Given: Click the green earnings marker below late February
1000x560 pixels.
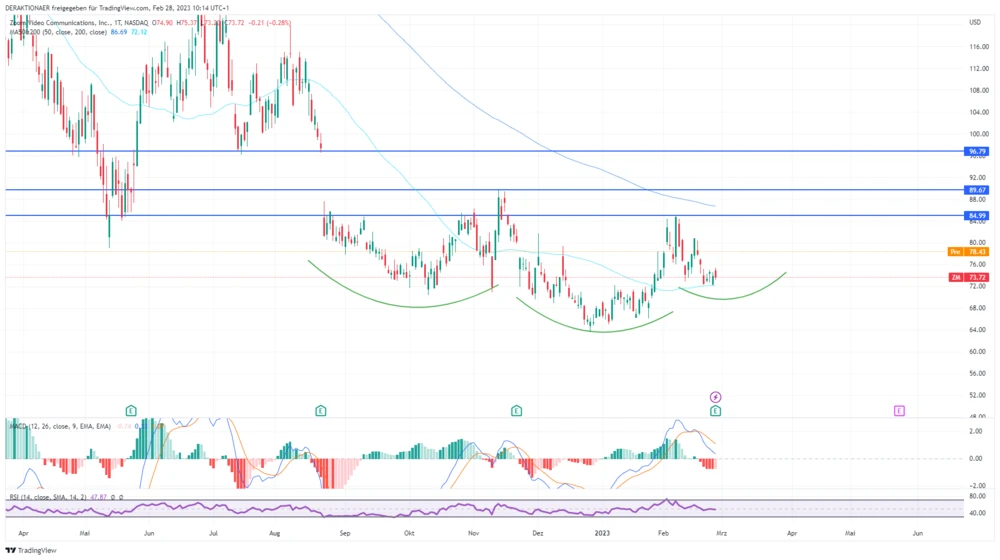Looking at the screenshot, I should (x=716, y=411).
